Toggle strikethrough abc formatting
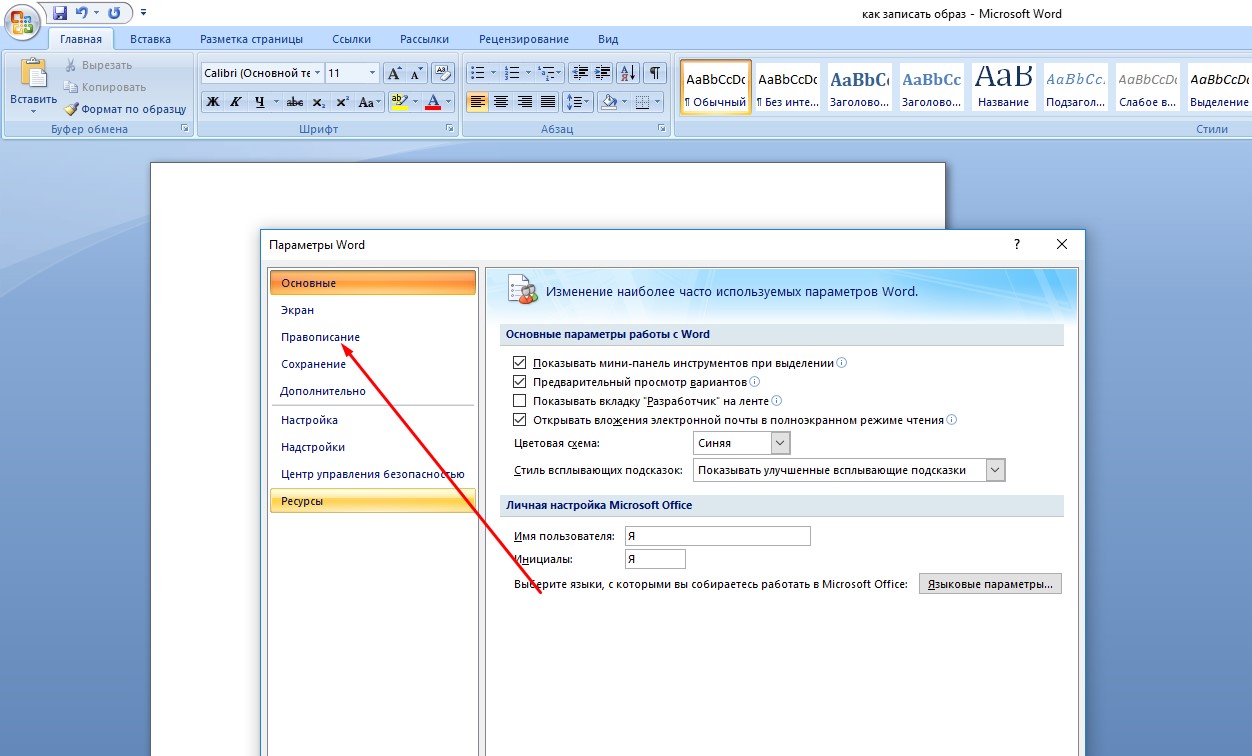The image size is (1252, 756). [x=295, y=102]
